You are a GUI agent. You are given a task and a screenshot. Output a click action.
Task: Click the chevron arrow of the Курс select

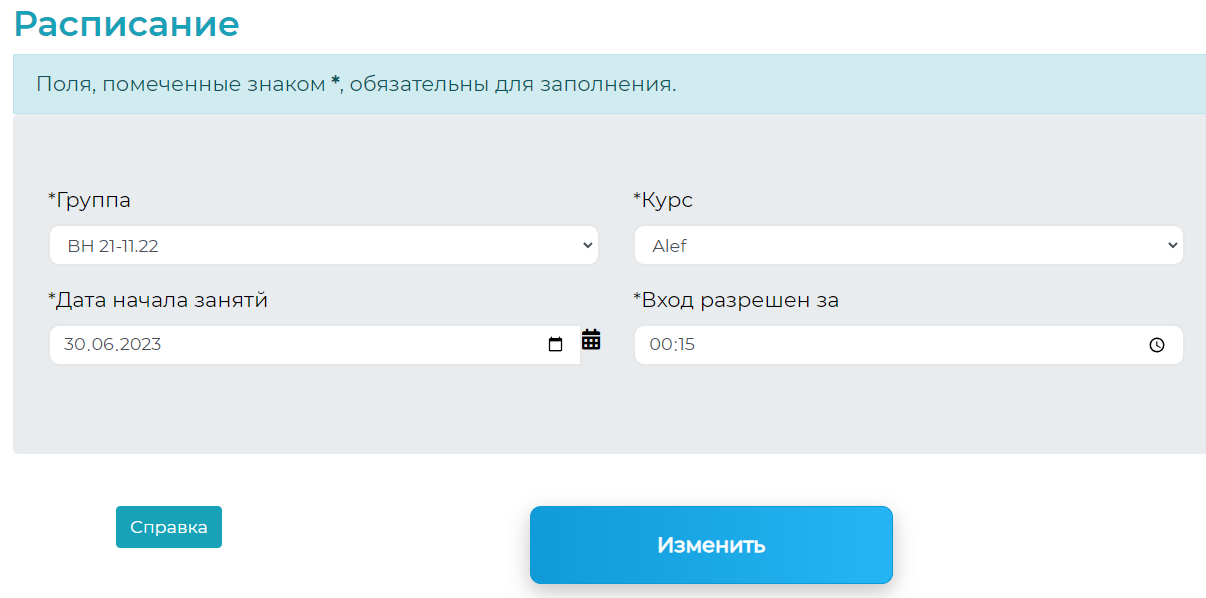tap(1172, 245)
